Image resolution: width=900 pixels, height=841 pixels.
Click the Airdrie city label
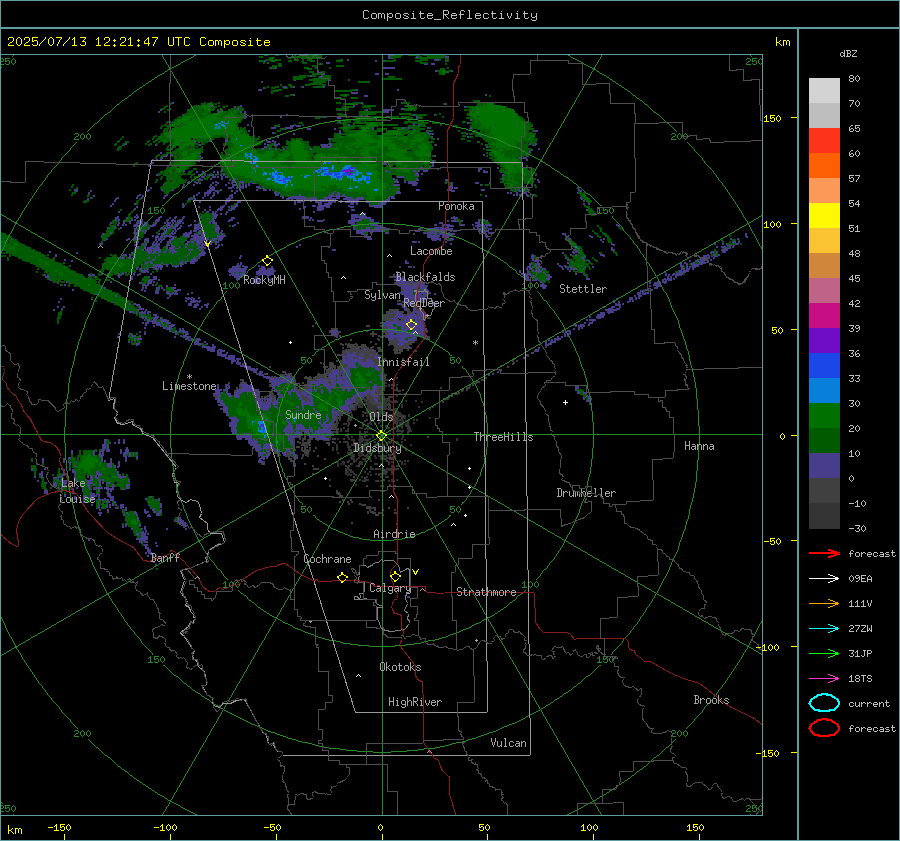[x=394, y=534]
